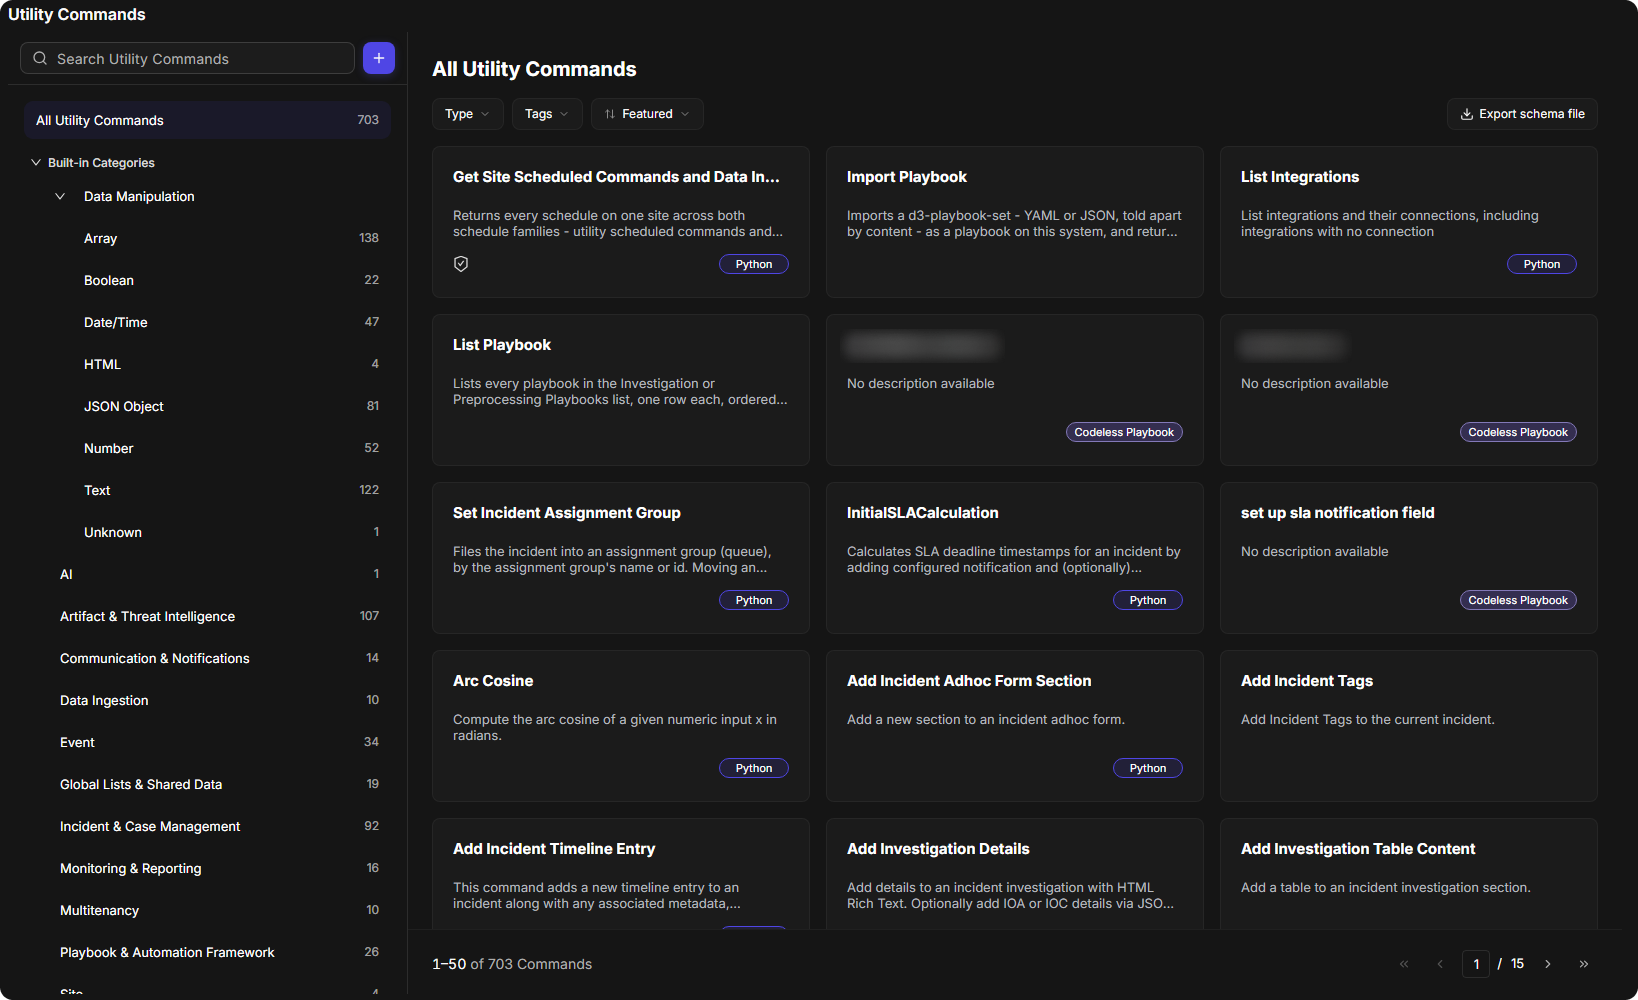The image size is (1638, 1000).
Task: Open the Monitoring & Reporting category
Action: [207, 868]
